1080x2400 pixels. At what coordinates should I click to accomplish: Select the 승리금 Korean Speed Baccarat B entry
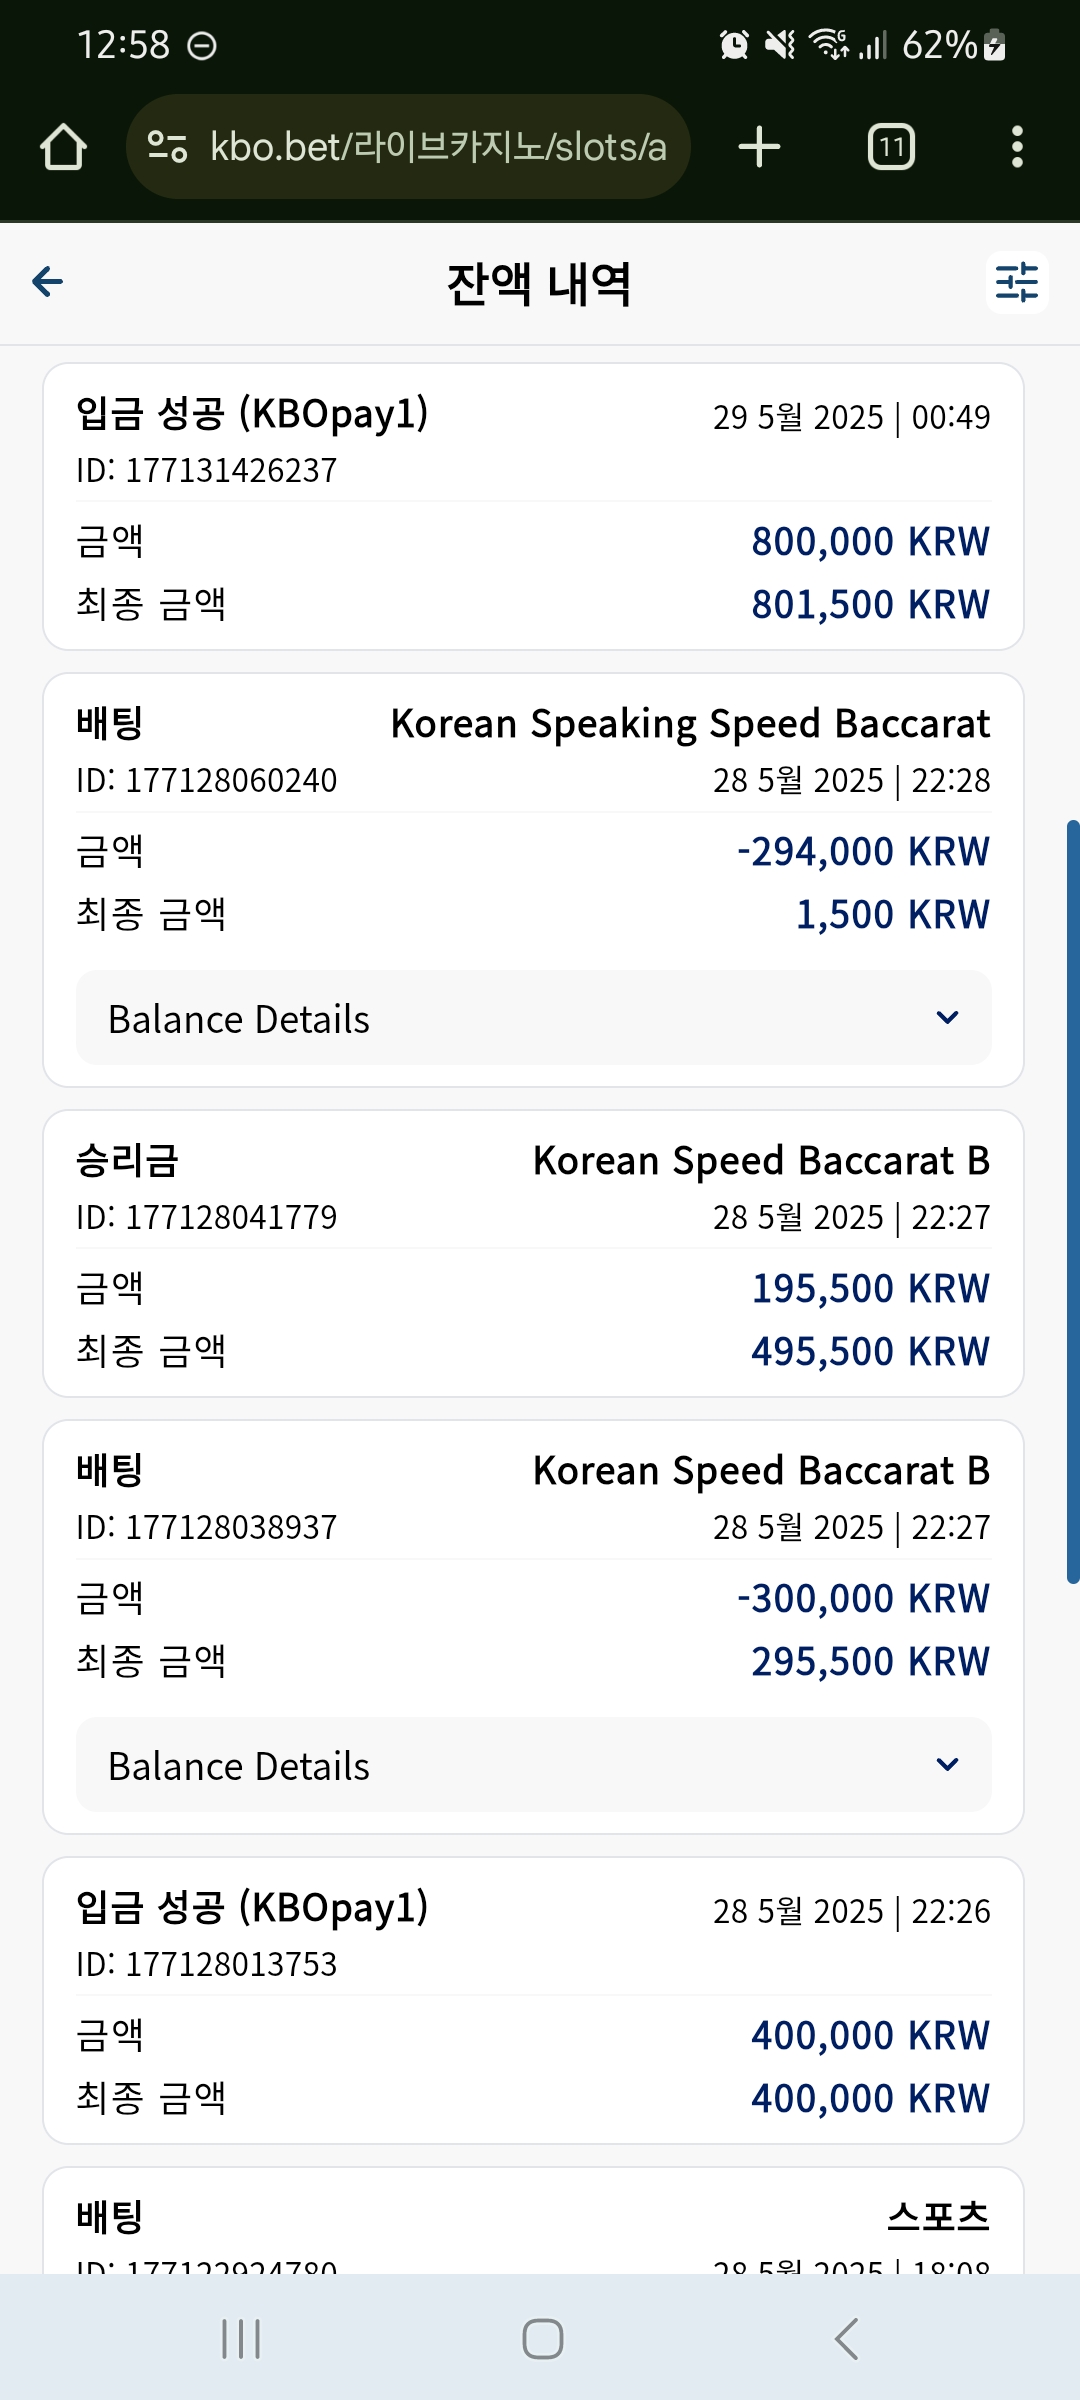tap(534, 1254)
